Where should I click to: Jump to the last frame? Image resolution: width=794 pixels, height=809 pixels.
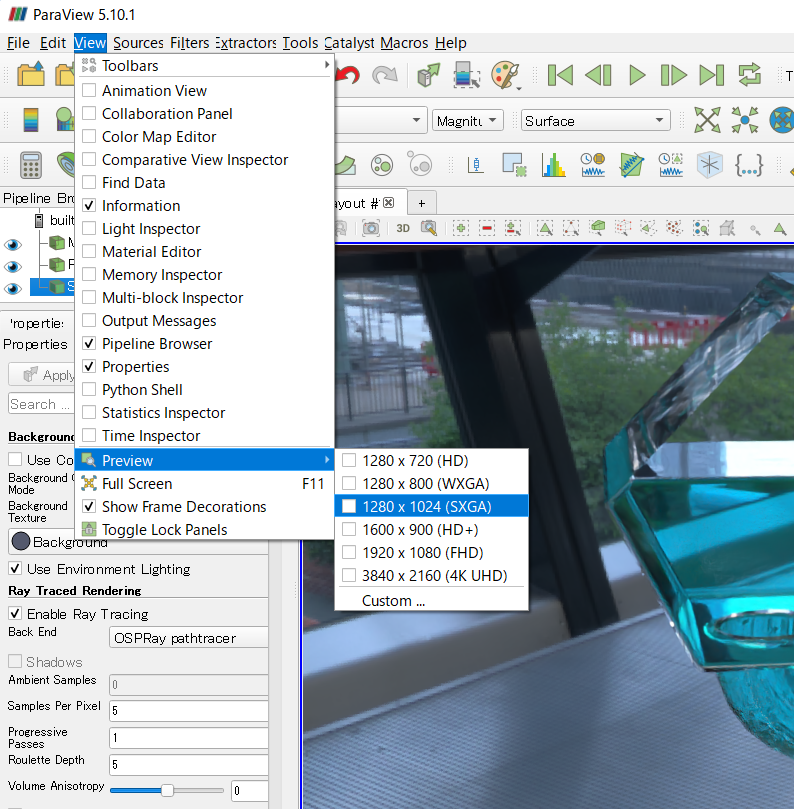(711, 75)
